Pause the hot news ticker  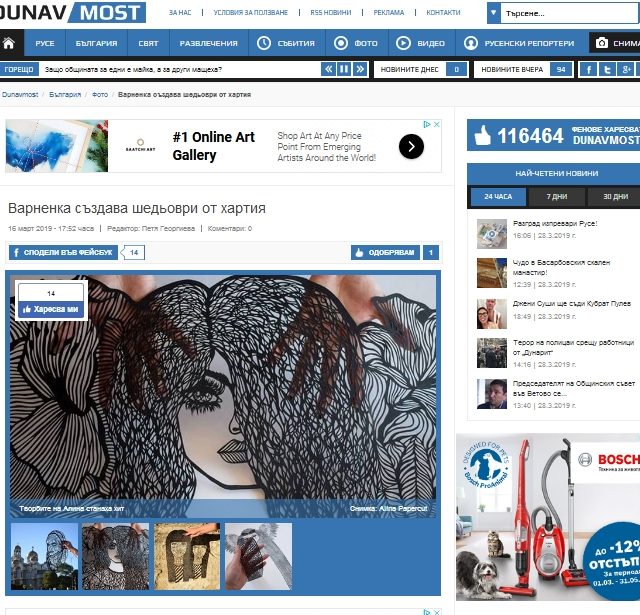tap(344, 69)
